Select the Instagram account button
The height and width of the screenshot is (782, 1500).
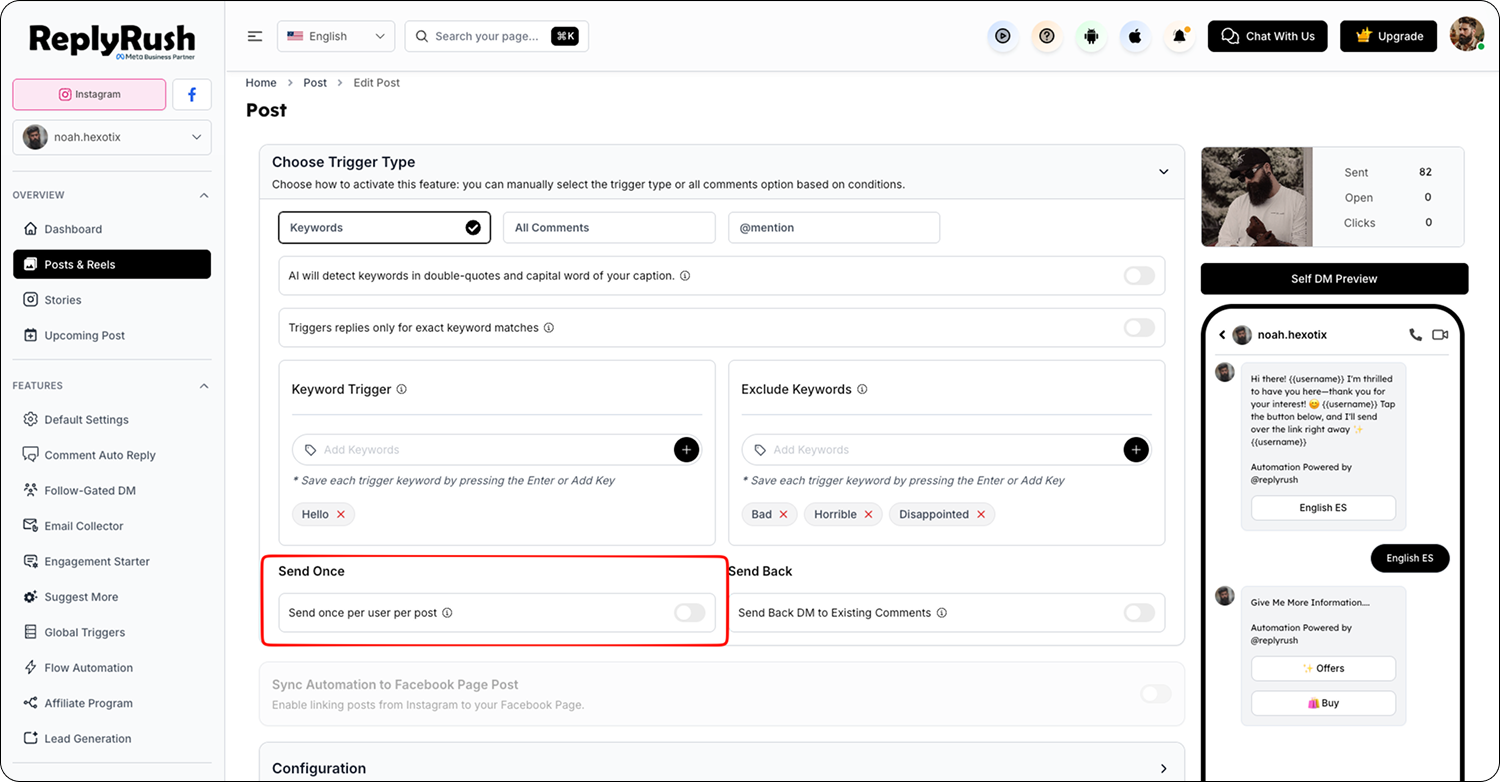pyautogui.click(x=89, y=94)
